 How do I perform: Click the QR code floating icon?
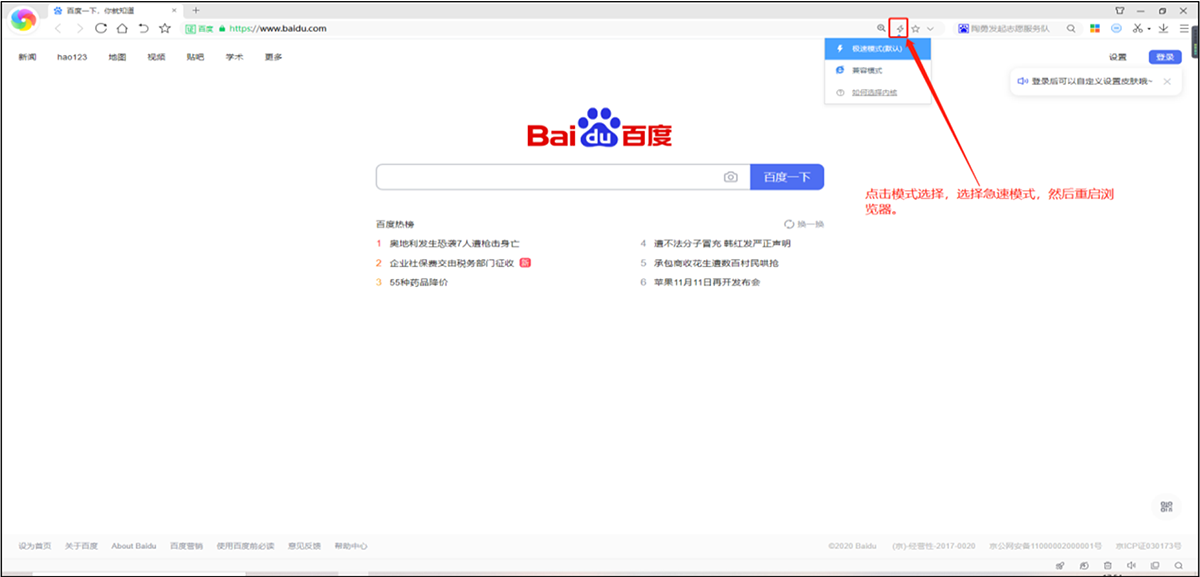click(x=1166, y=507)
